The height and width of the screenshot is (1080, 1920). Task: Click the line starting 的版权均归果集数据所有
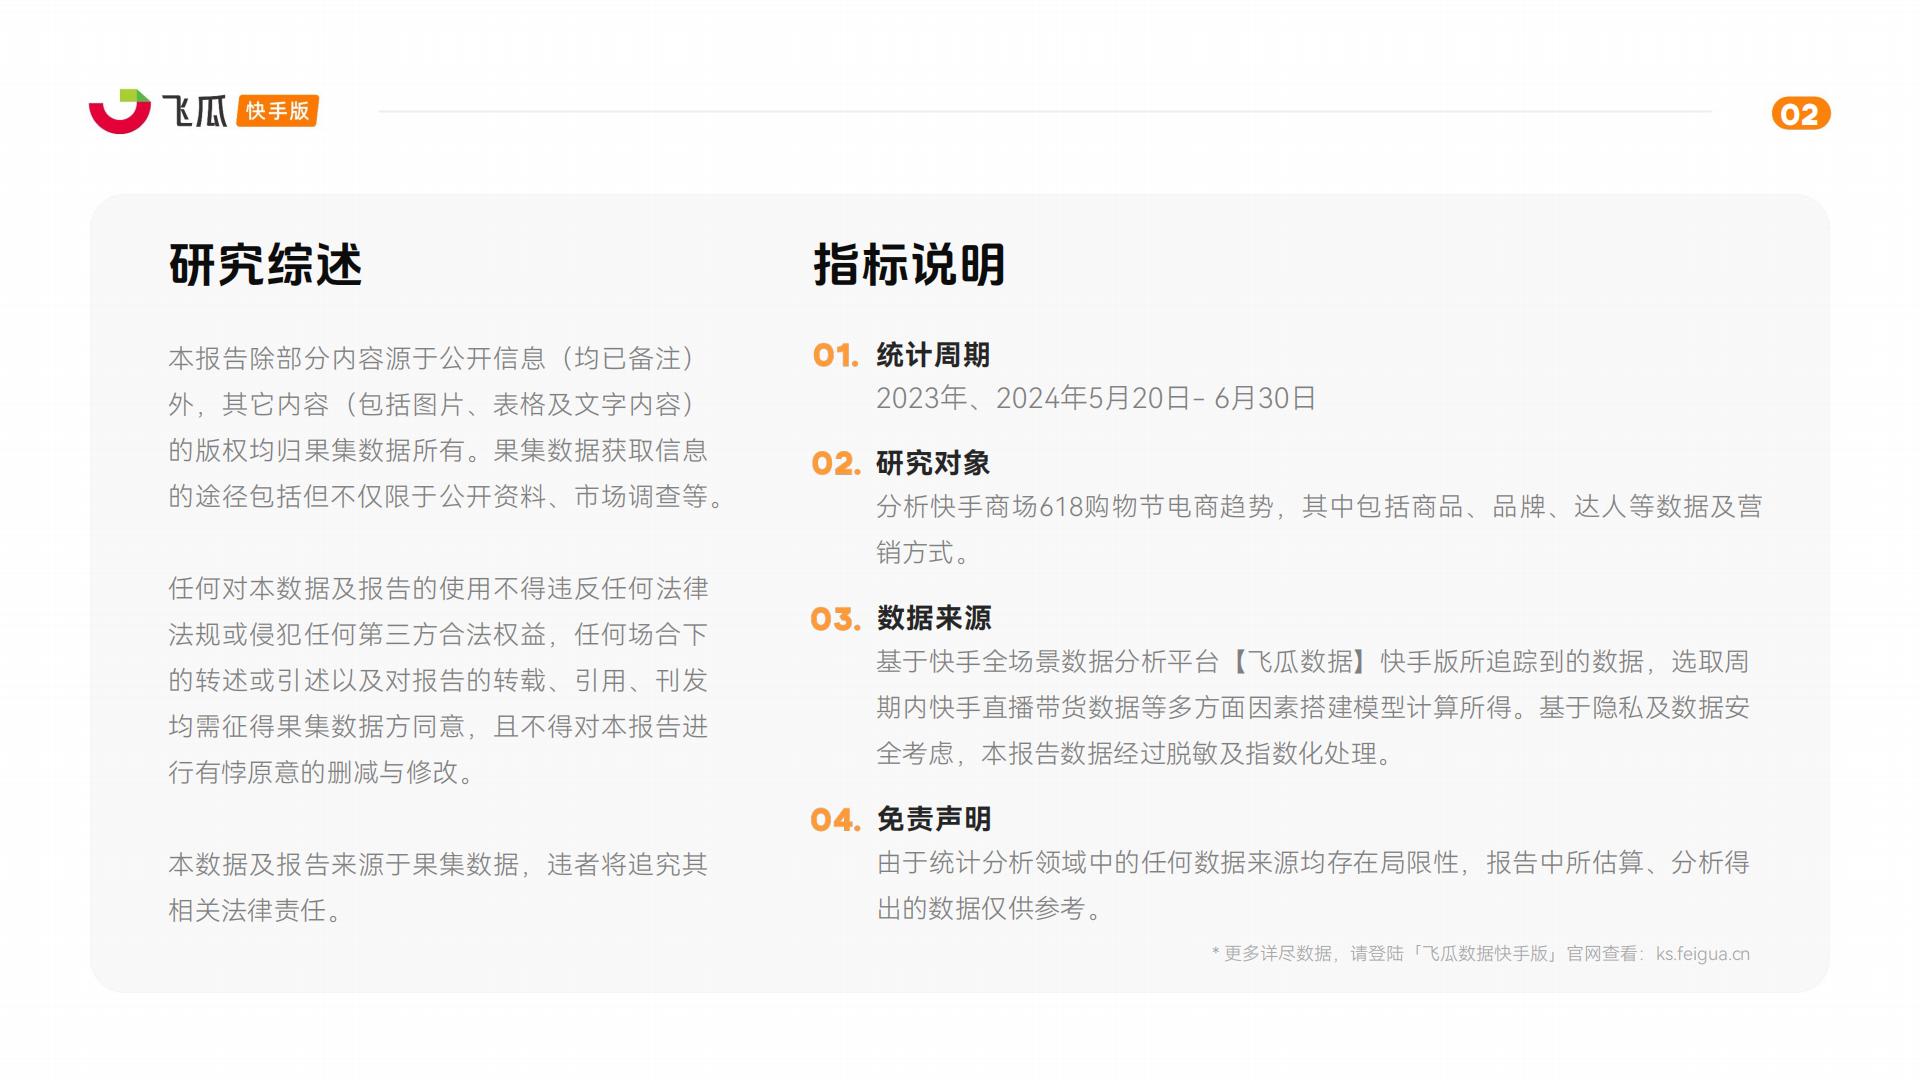[x=438, y=450]
